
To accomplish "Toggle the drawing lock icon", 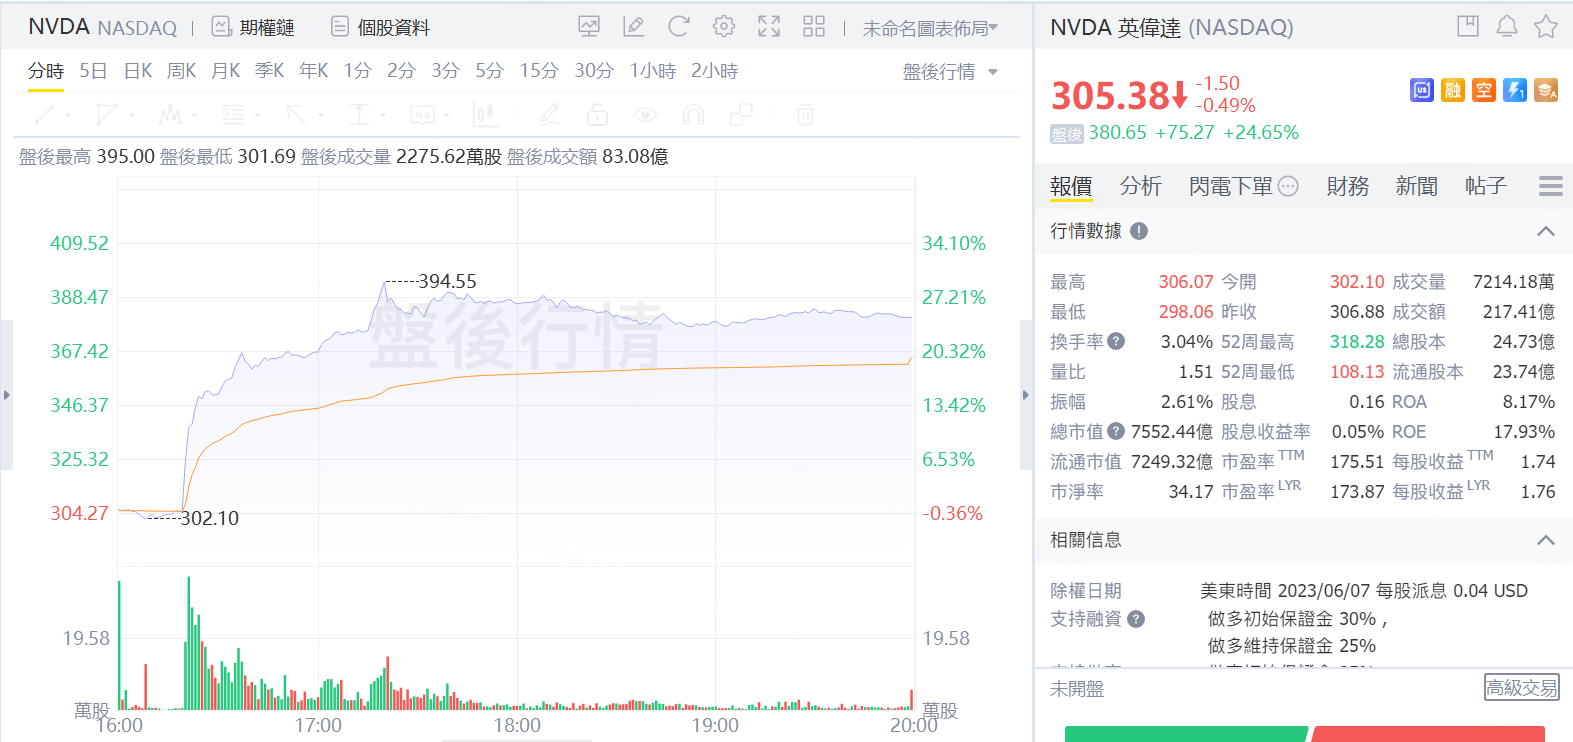I will (x=597, y=115).
